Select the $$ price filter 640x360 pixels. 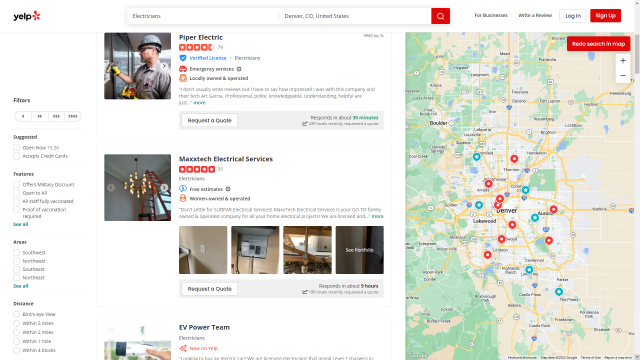[x=40, y=116]
